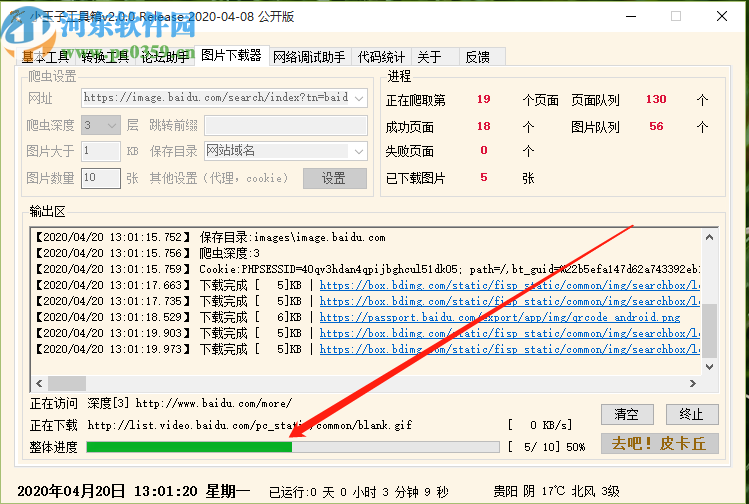Click the output scroll-down arrow
Screen dimensions: 749x504
709,367
